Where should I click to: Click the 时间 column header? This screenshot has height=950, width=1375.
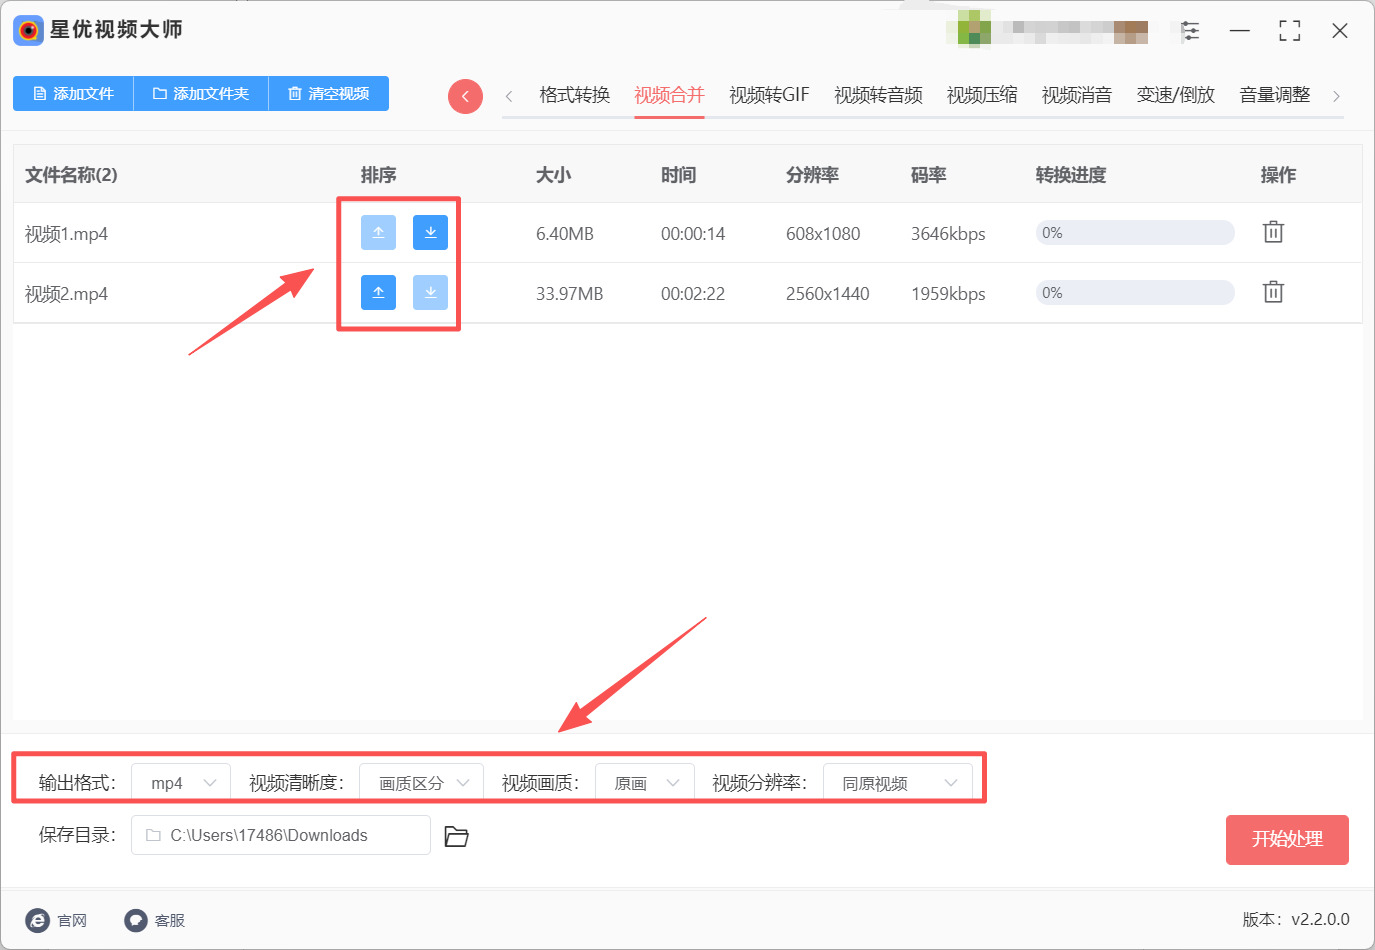[x=678, y=175]
